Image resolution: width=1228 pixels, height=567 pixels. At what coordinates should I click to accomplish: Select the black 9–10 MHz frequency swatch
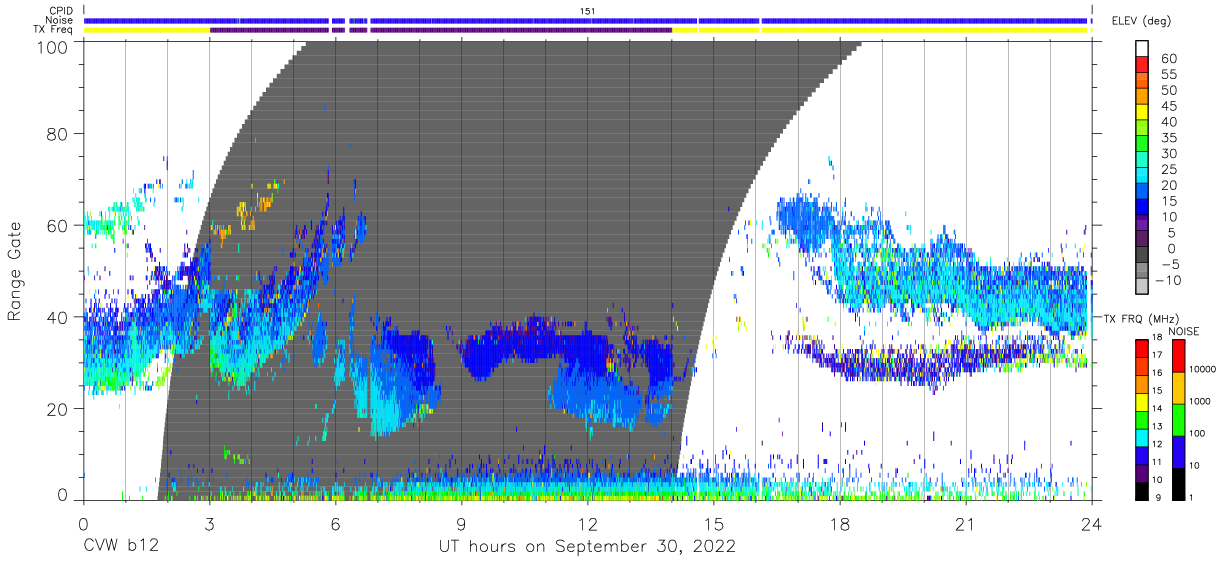[x=1141, y=489]
